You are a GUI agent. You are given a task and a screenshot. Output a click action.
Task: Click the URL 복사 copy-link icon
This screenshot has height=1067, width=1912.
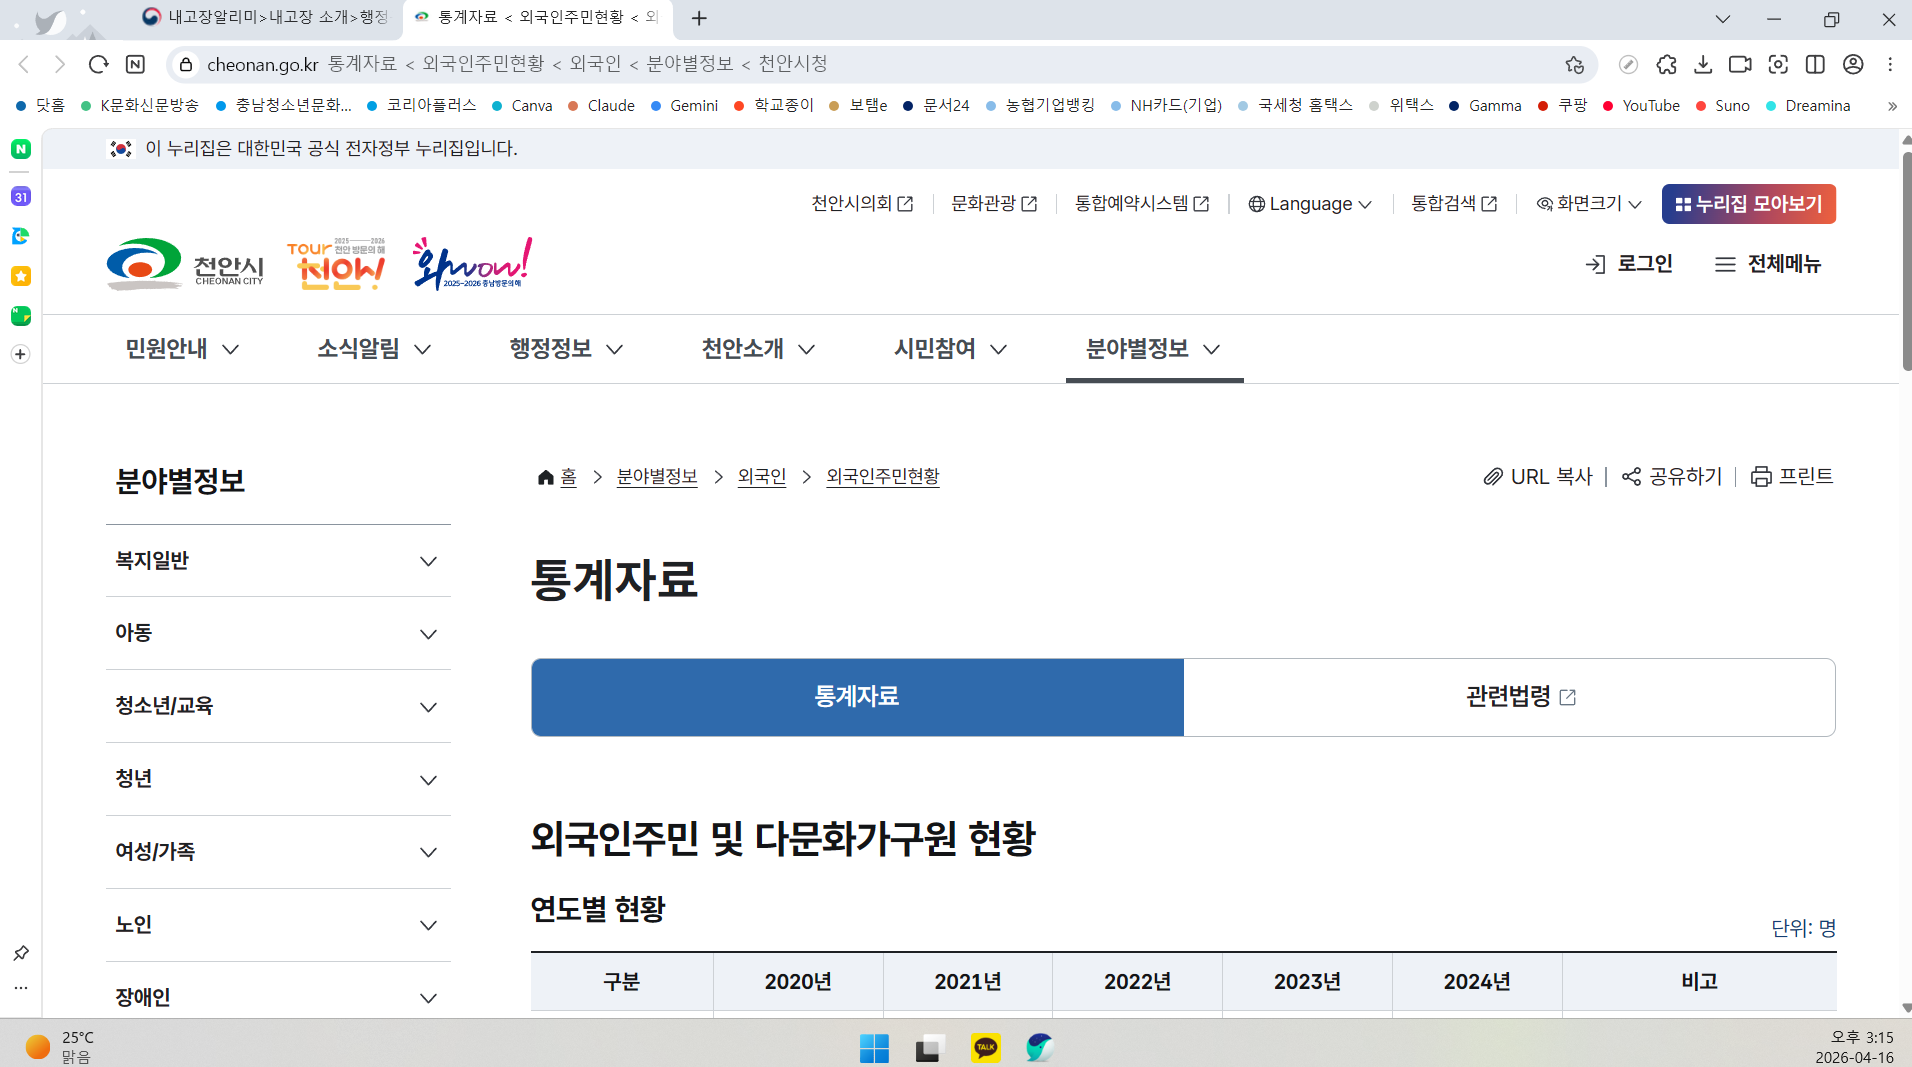pos(1492,476)
